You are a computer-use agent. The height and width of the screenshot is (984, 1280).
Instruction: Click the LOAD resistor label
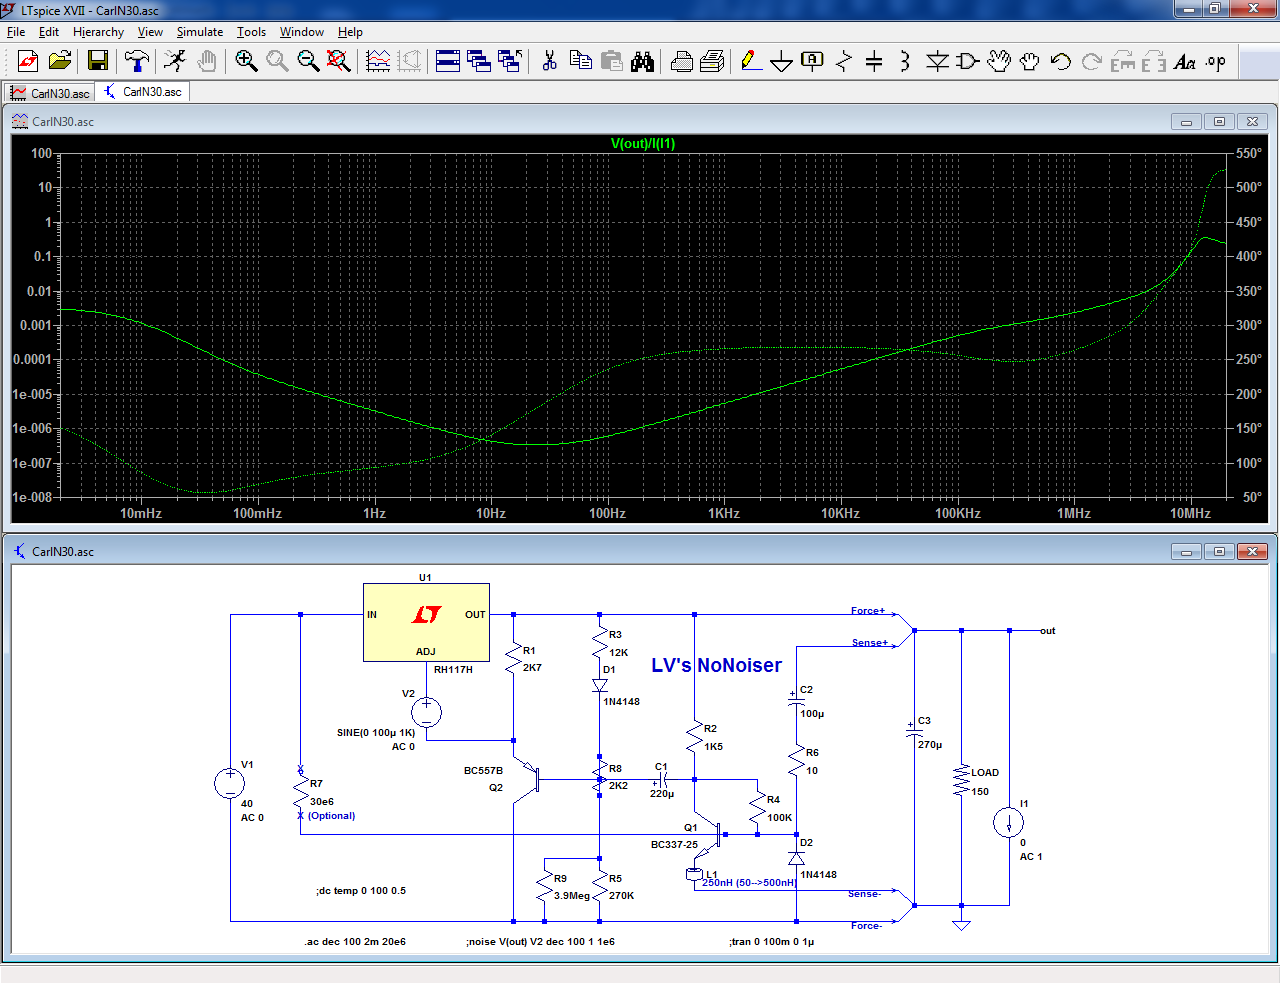(x=985, y=772)
